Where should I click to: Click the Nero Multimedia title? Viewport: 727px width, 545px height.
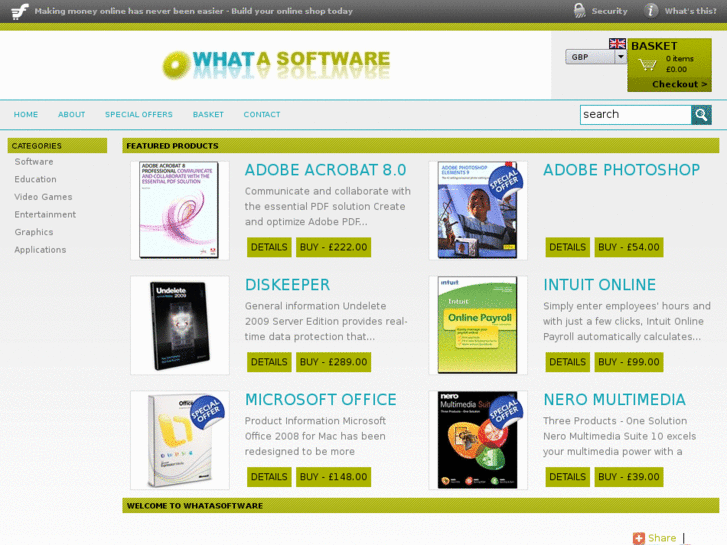614,400
